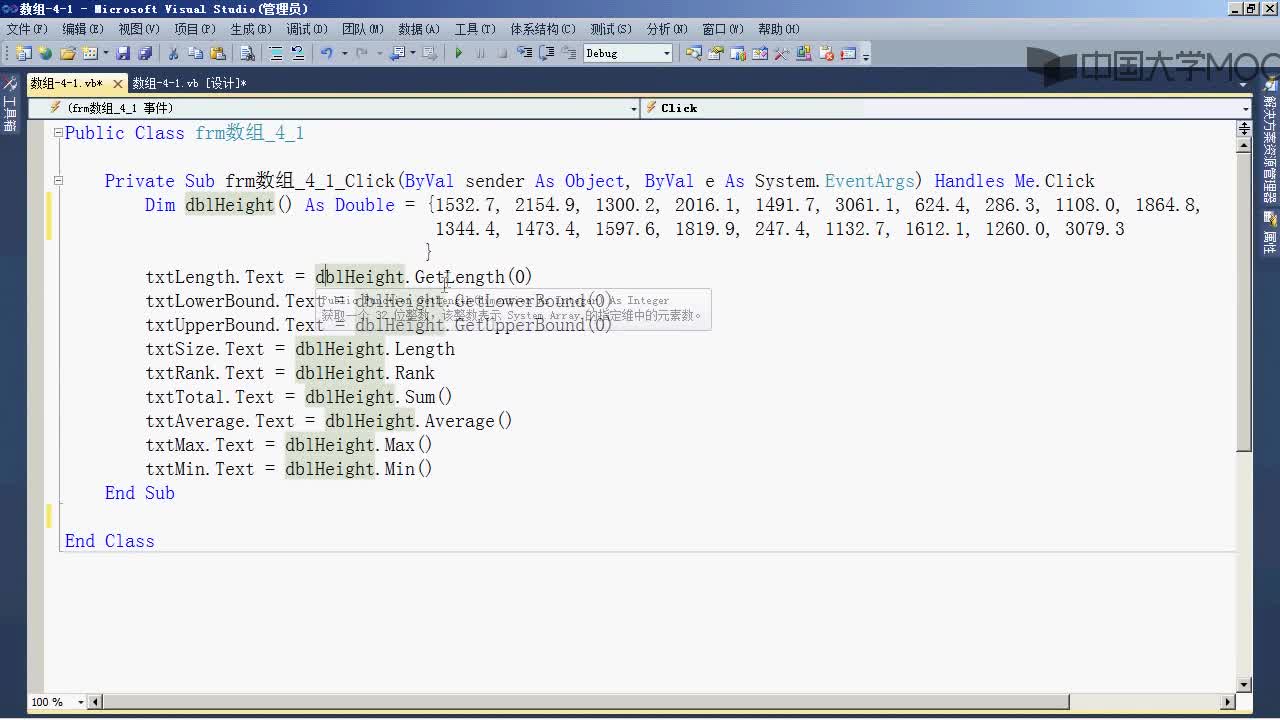Click the Navigate Backward icon

[x=398, y=53]
